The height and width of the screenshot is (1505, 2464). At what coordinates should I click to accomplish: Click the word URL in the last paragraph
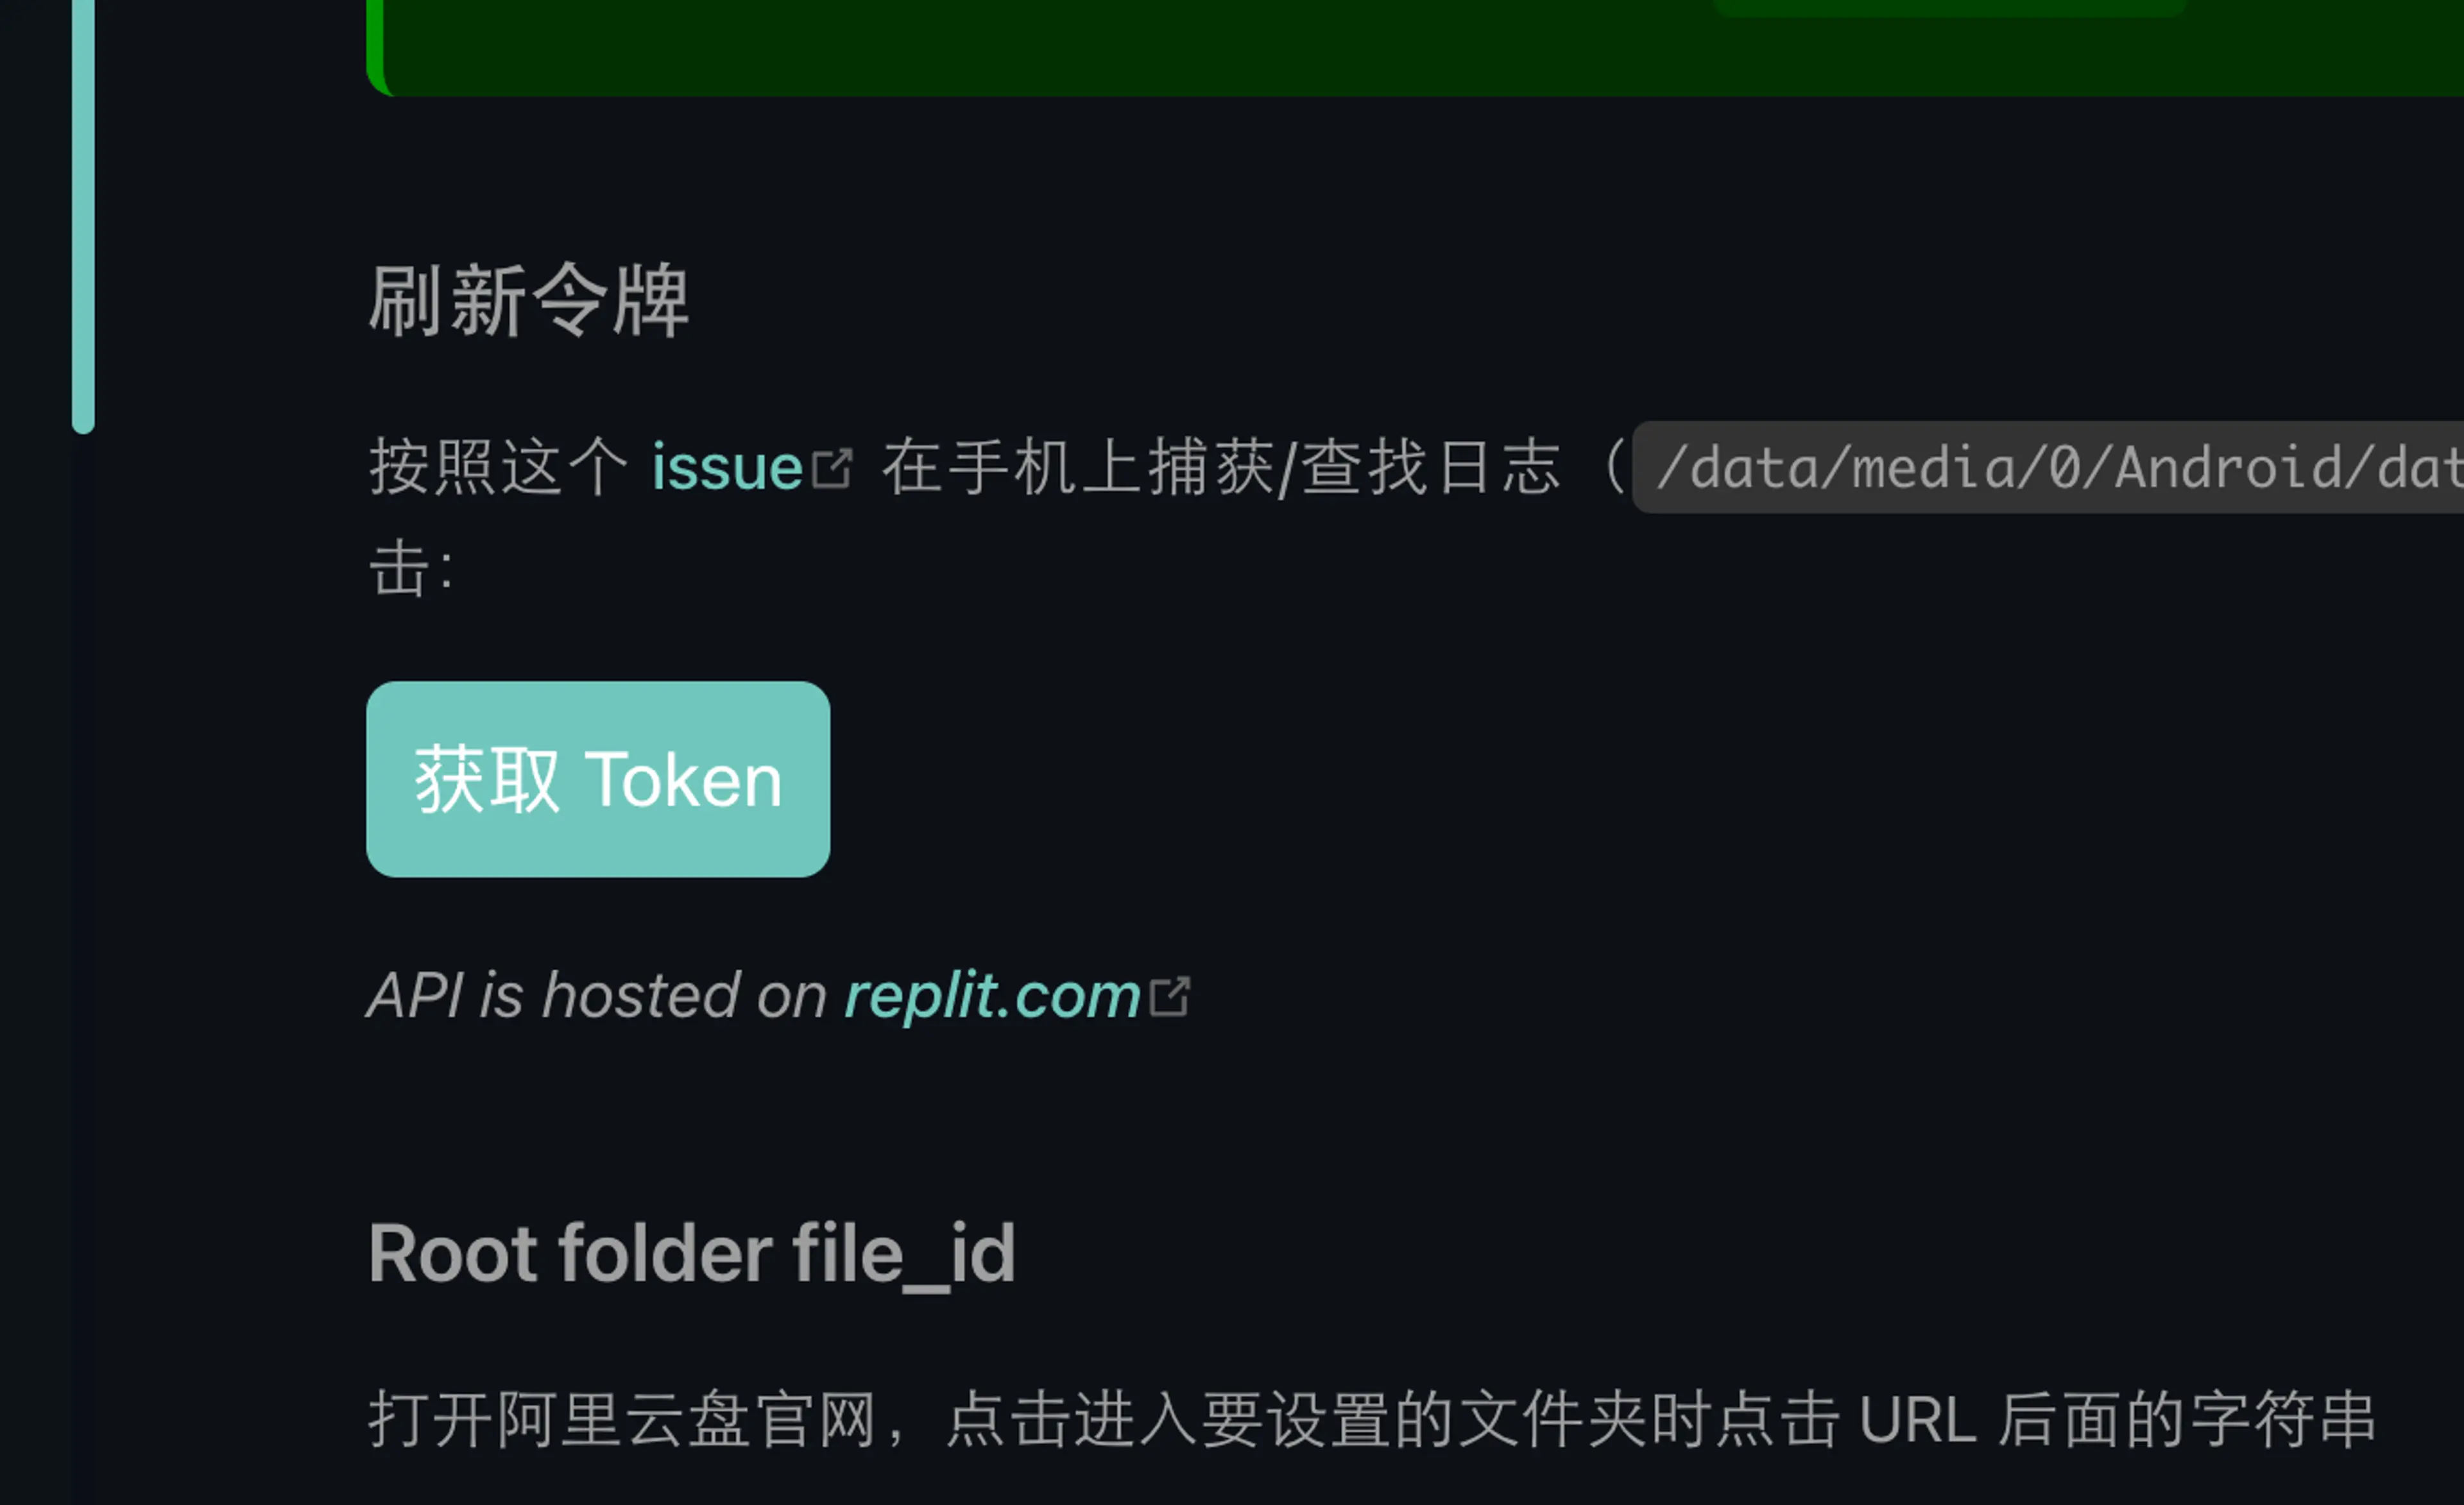1917,1419
